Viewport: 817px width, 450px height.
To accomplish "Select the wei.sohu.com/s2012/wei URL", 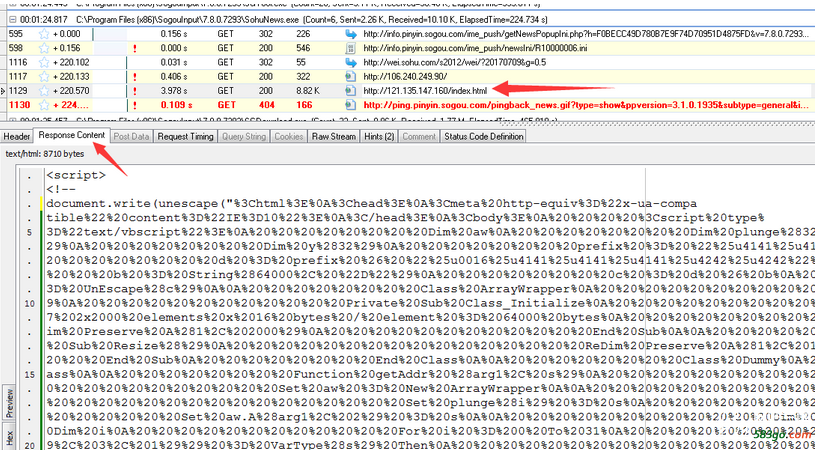I will tap(455, 62).
